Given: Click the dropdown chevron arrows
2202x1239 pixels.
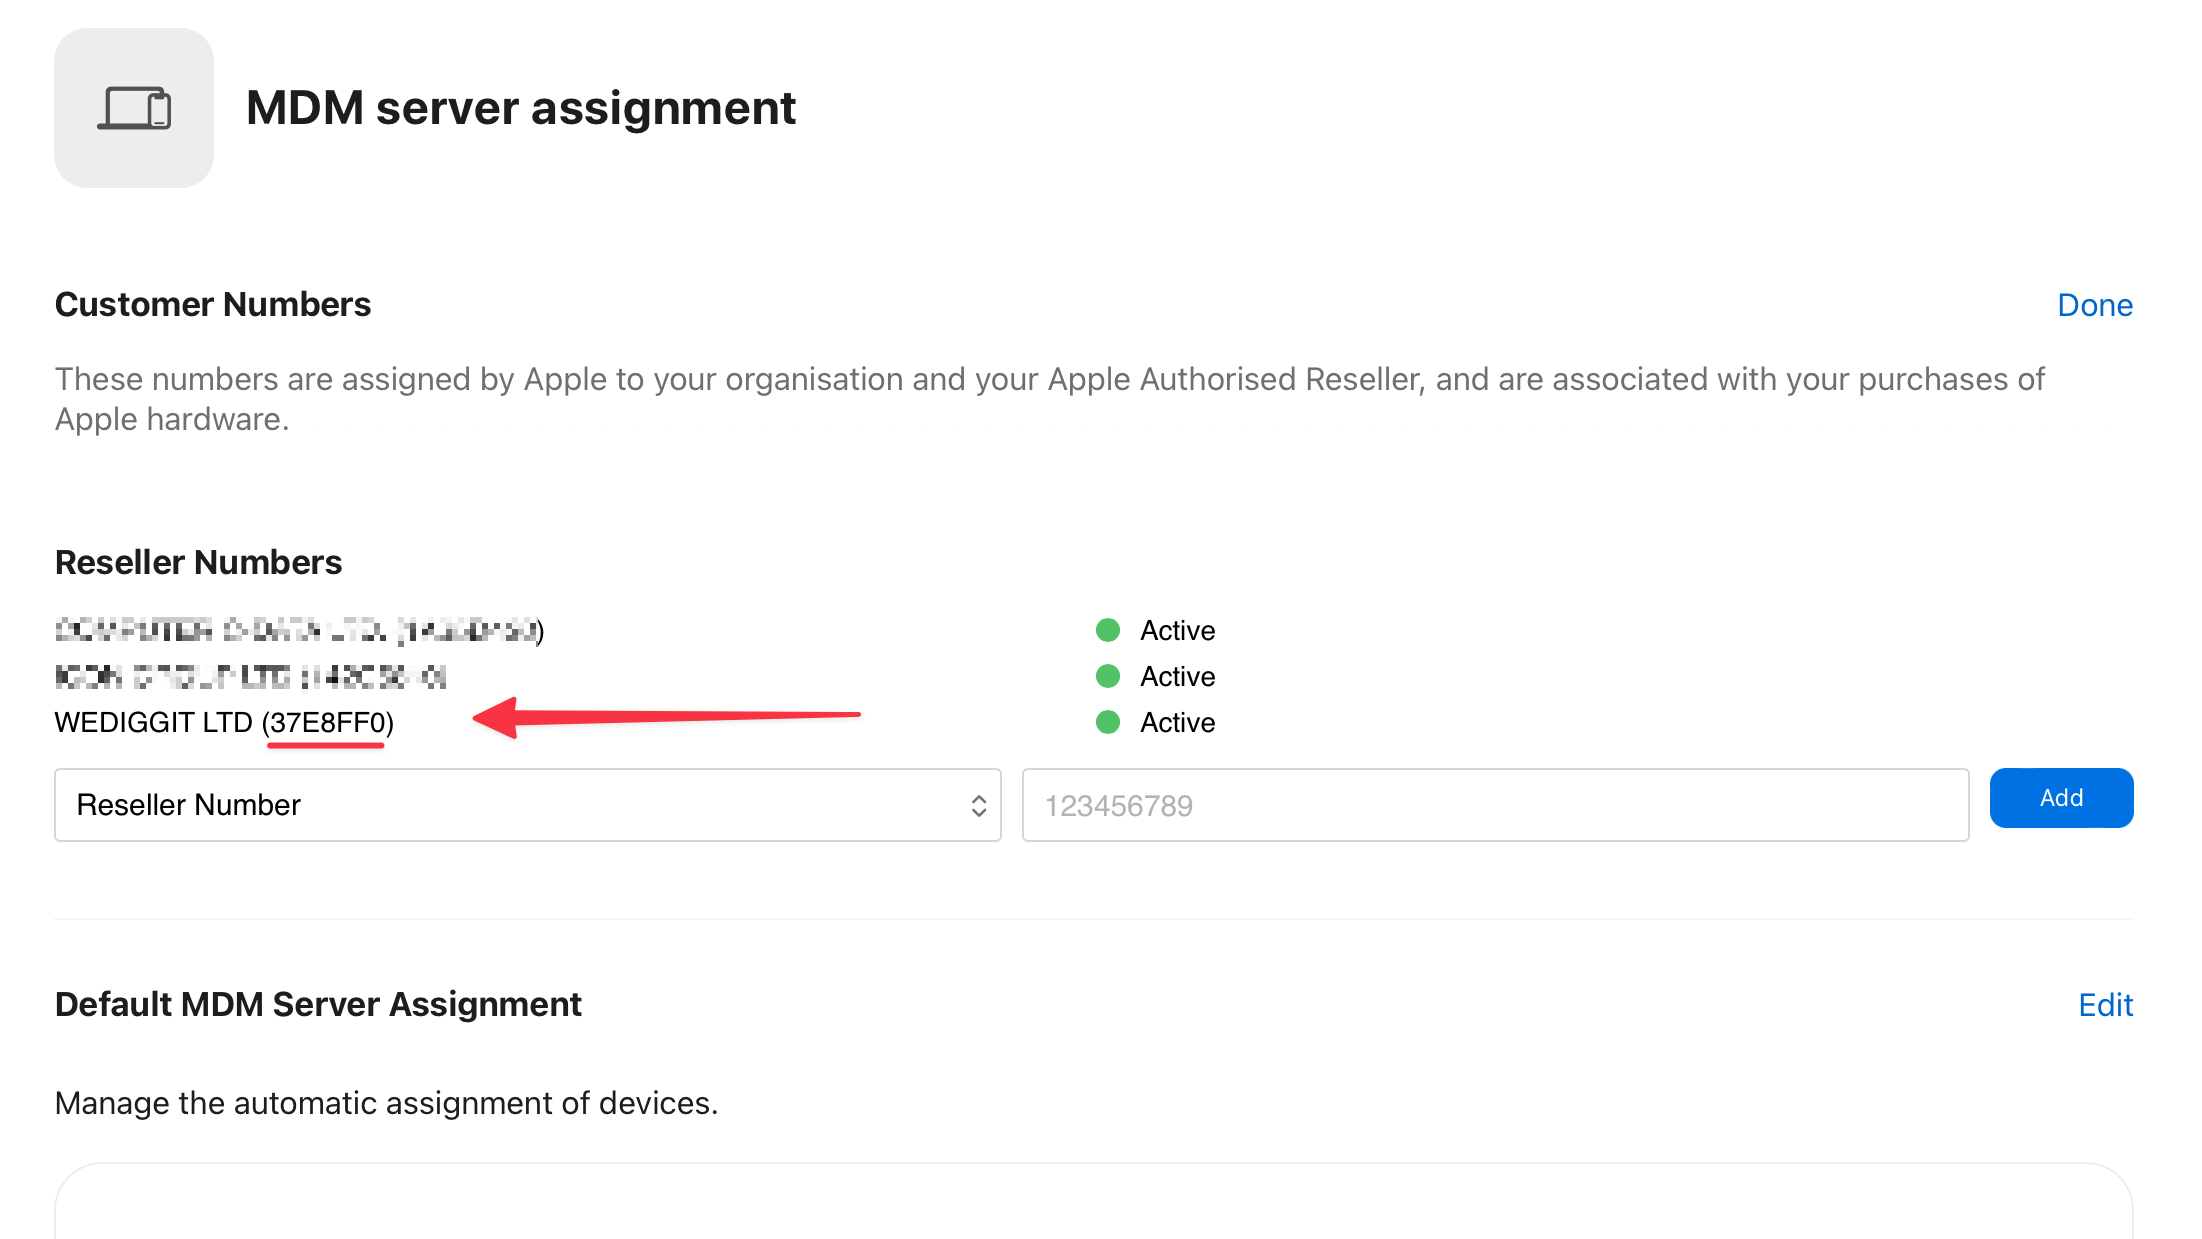Looking at the screenshot, I should pos(978,806).
